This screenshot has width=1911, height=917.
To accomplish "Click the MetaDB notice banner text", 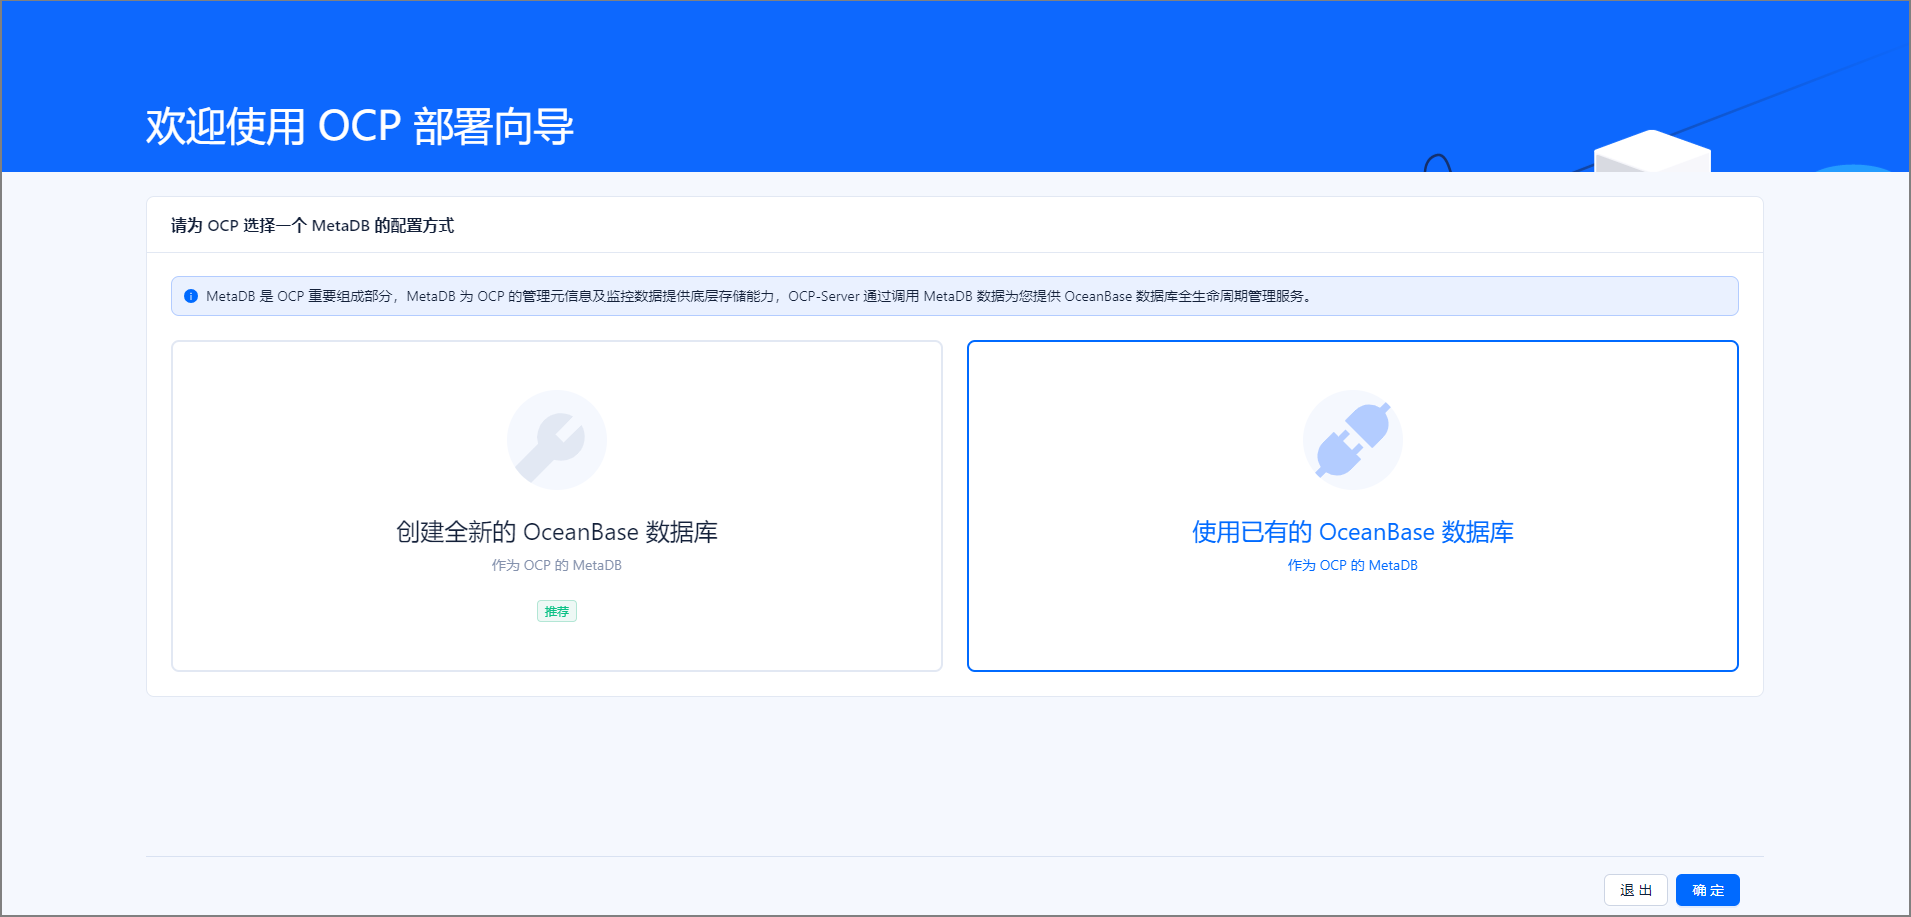I will (758, 296).
